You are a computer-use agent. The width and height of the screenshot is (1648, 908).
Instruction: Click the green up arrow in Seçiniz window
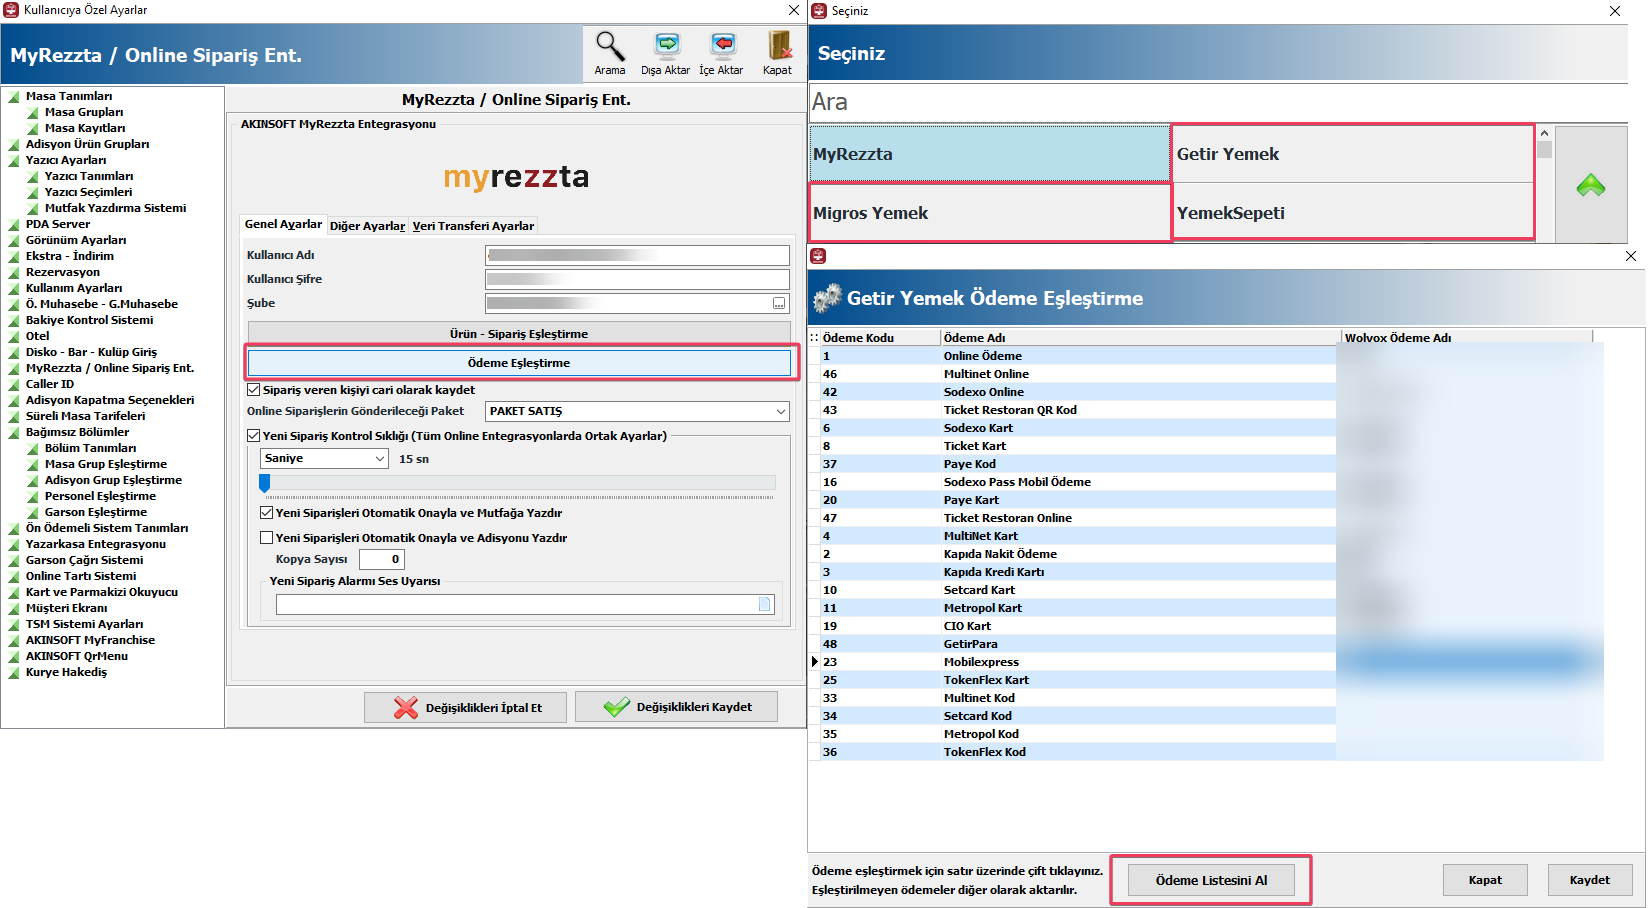point(1591,185)
